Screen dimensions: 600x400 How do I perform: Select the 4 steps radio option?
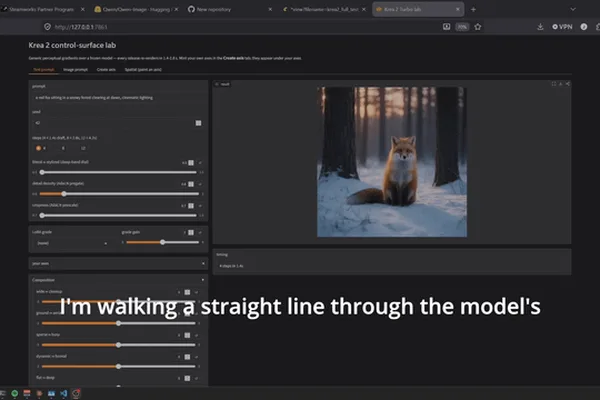pyautogui.click(x=41, y=148)
